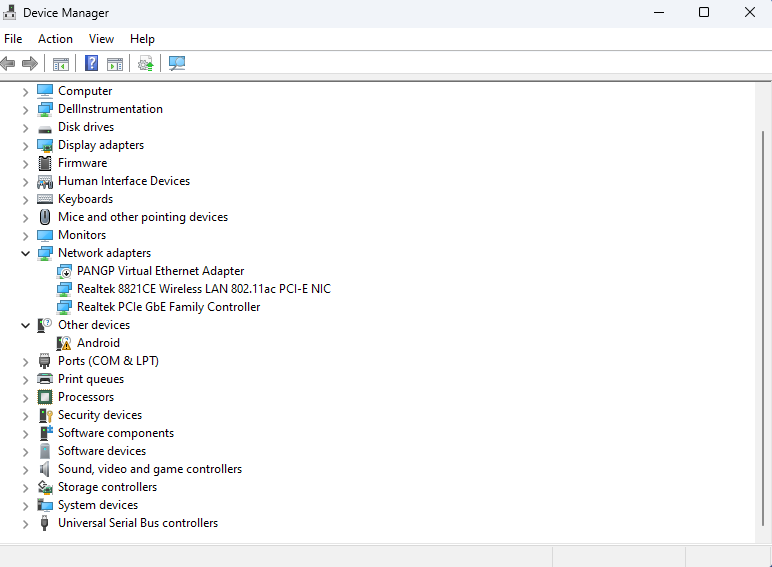Select the Print queues label
Viewport: 772px width, 567px height.
(91, 379)
